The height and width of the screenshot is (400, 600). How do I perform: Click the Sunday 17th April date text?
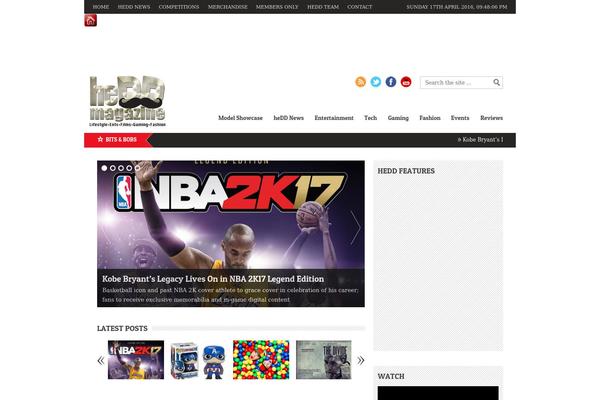pyautogui.click(x=457, y=7)
